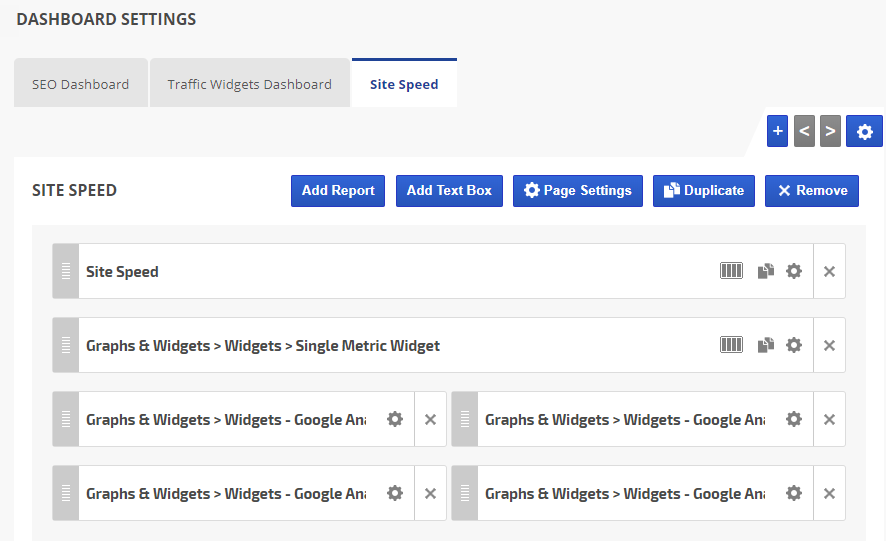Grab the drag handle of the Site Speed row
The height and width of the screenshot is (541, 886).
(x=66, y=271)
